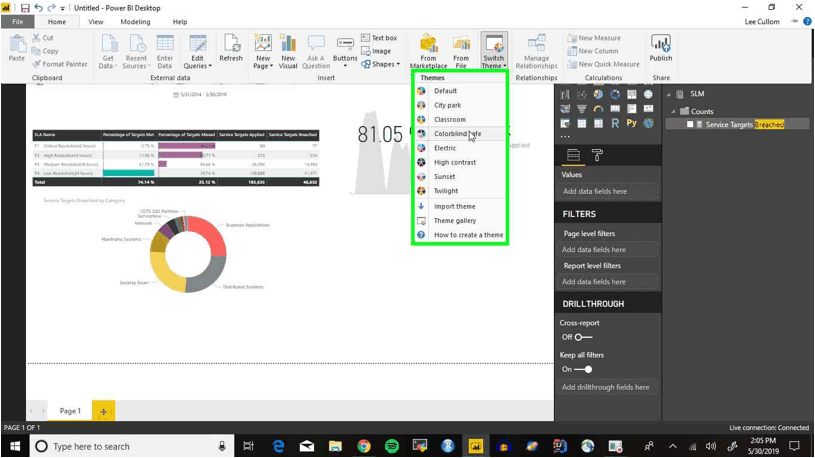Click the Values Add data fields well

609,191
